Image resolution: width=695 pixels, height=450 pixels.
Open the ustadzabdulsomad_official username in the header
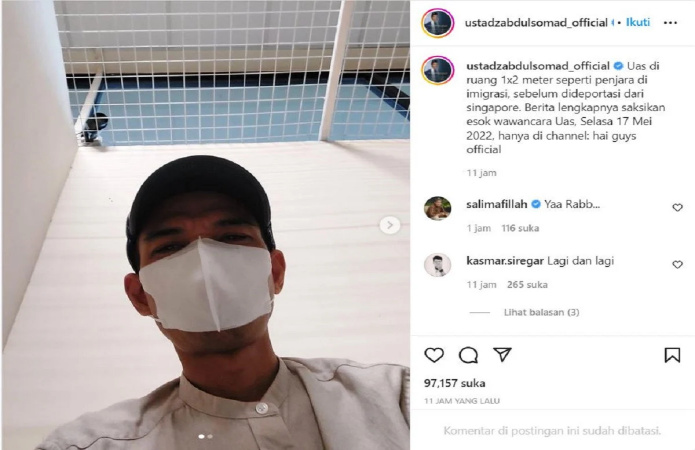(536, 23)
